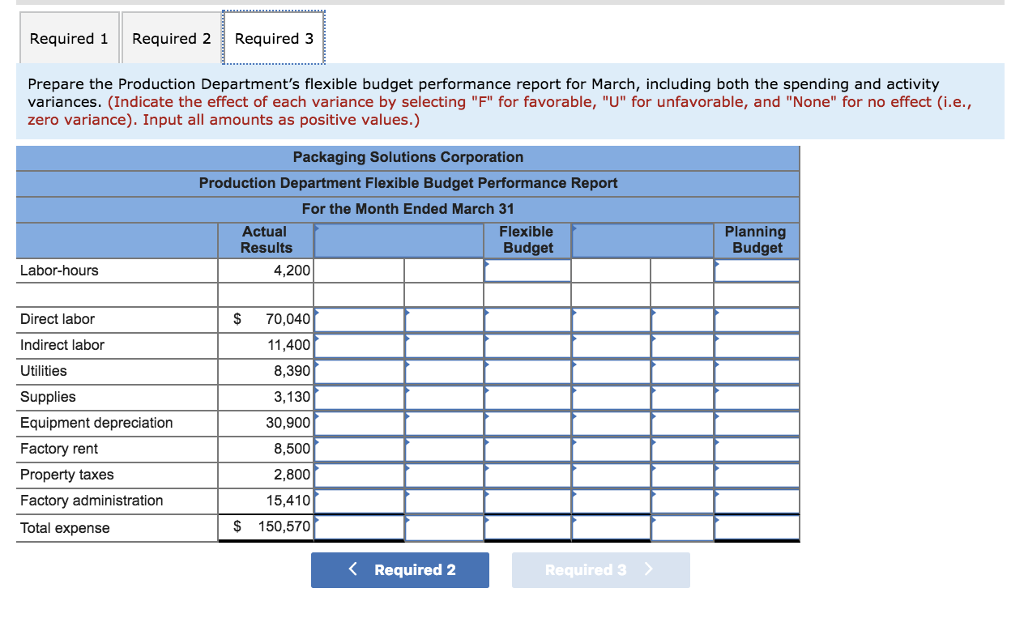This screenshot has width=1024, height=635.
Task: Click Factory rent Flexible Budget input cell
Action: coord(528,449)
